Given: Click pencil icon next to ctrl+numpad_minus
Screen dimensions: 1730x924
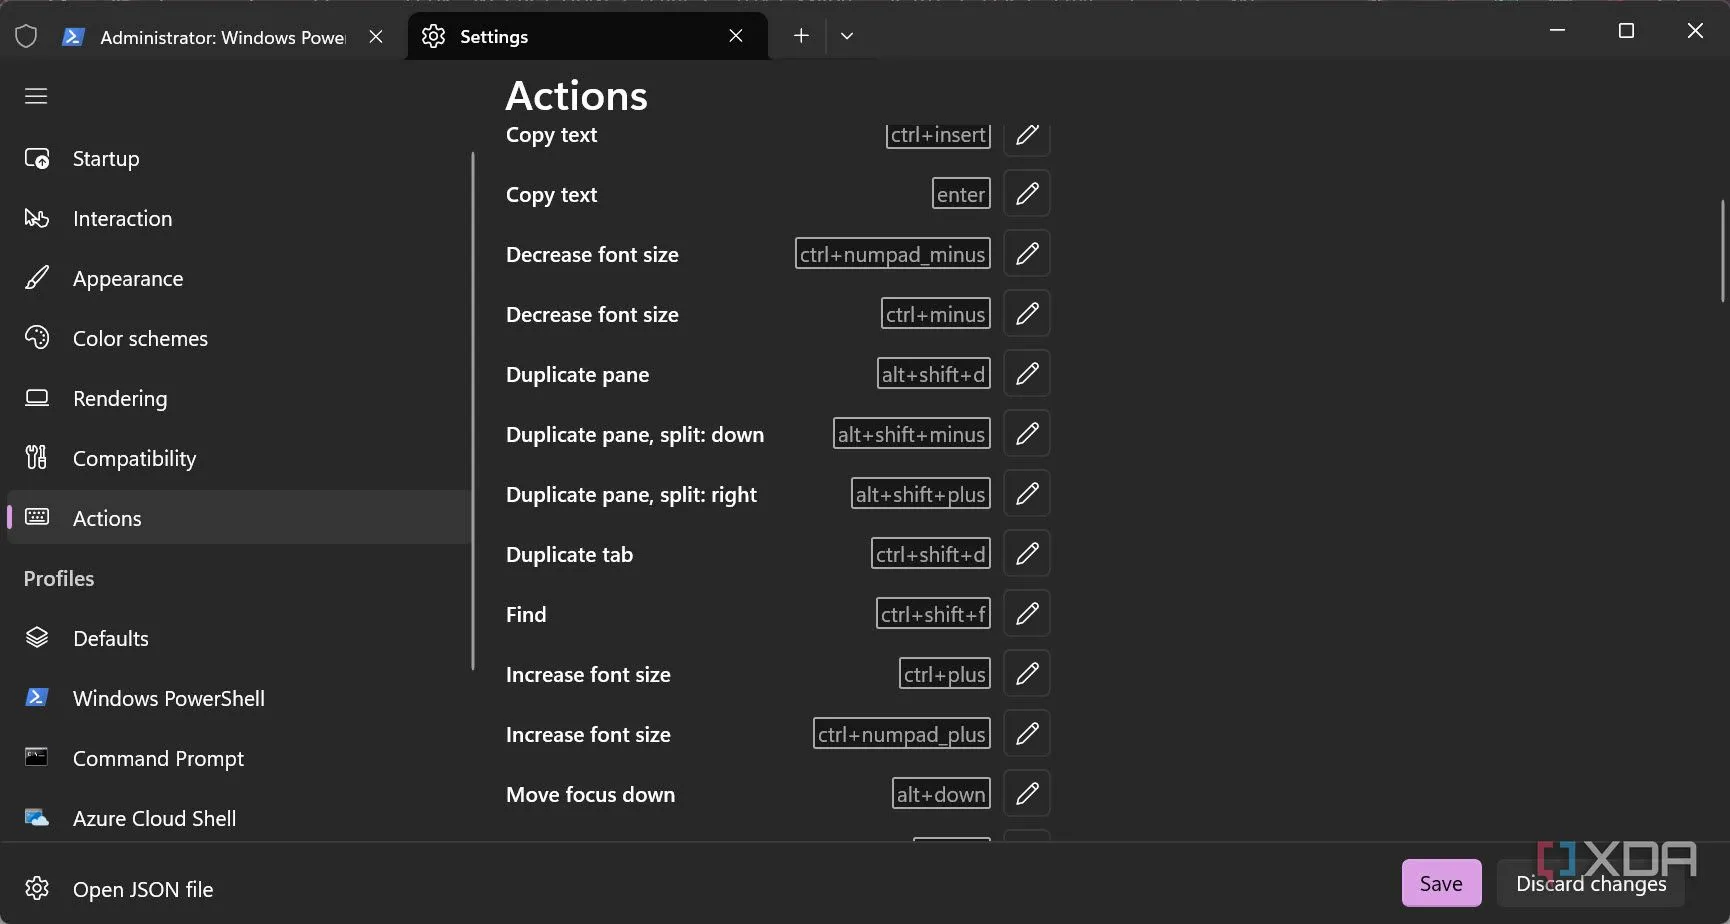Looking at the screenshot, I should coord(1026,254).
